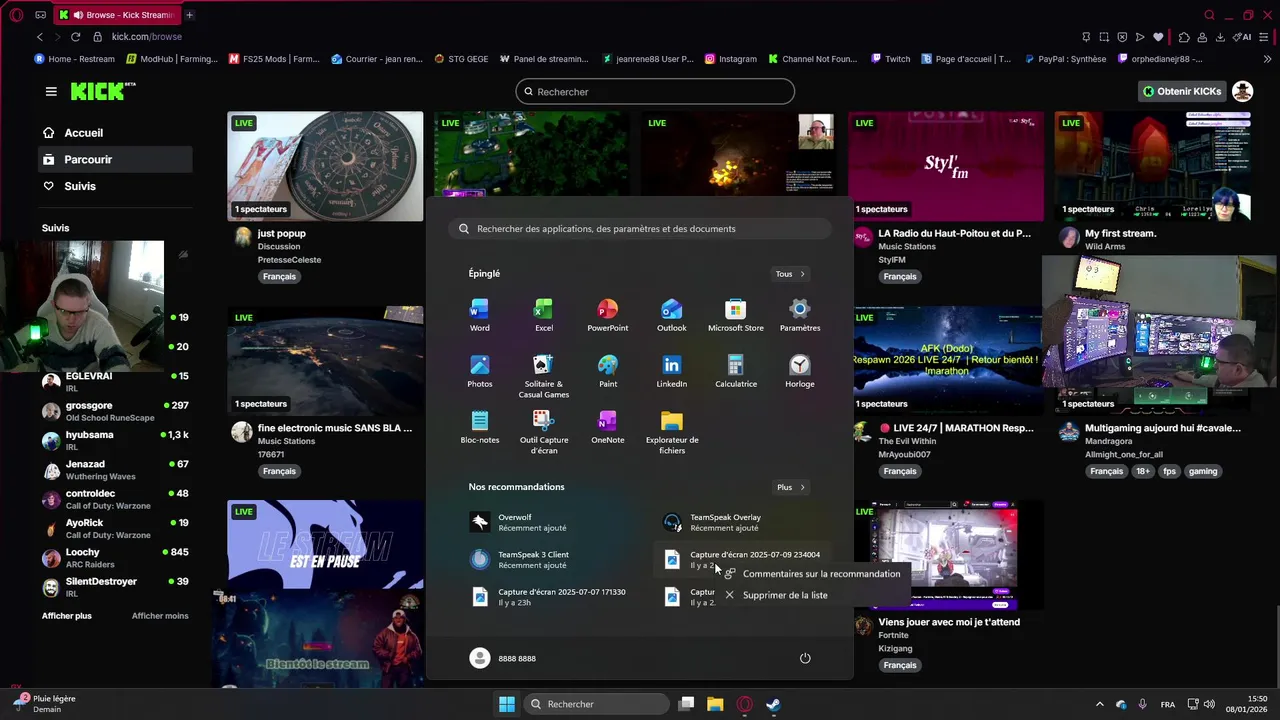Open PayPal : Synthèse bookmark
This screenshot has width=1280, height=720.
click(1065, 59)
